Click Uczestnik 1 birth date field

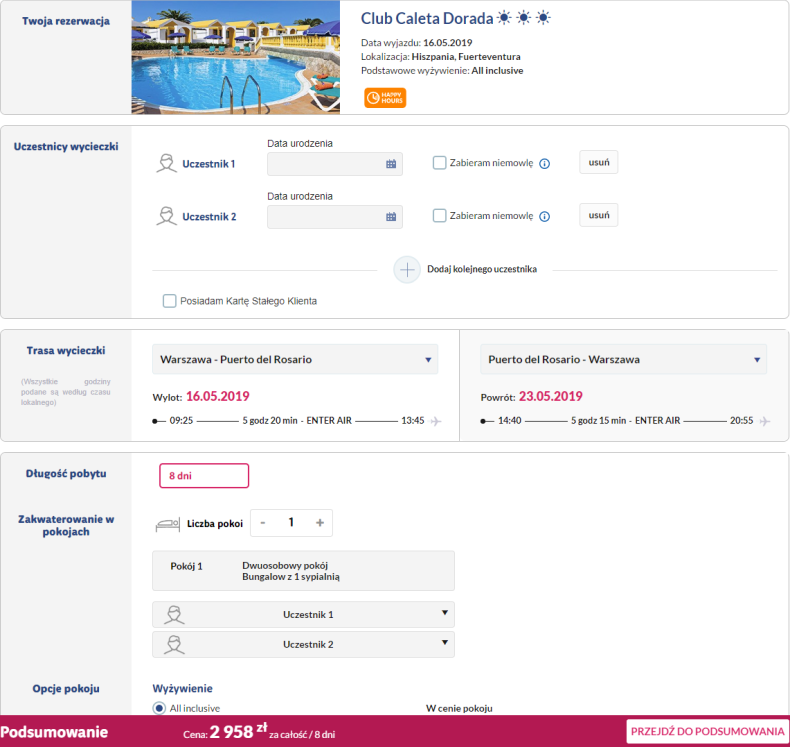pos(335,164)
